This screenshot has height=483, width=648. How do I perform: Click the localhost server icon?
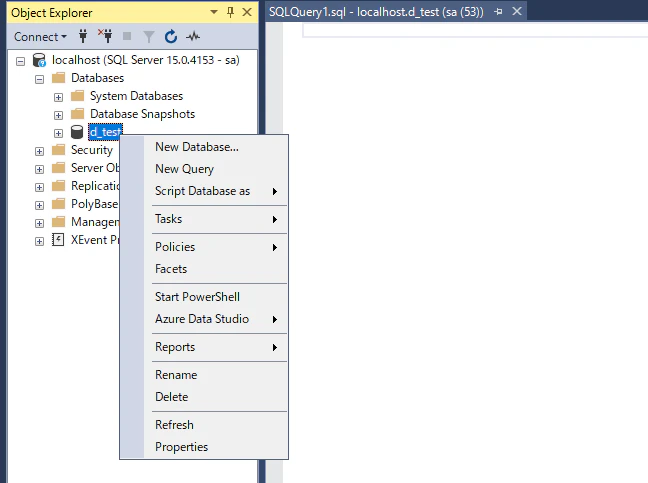(39, 60)
